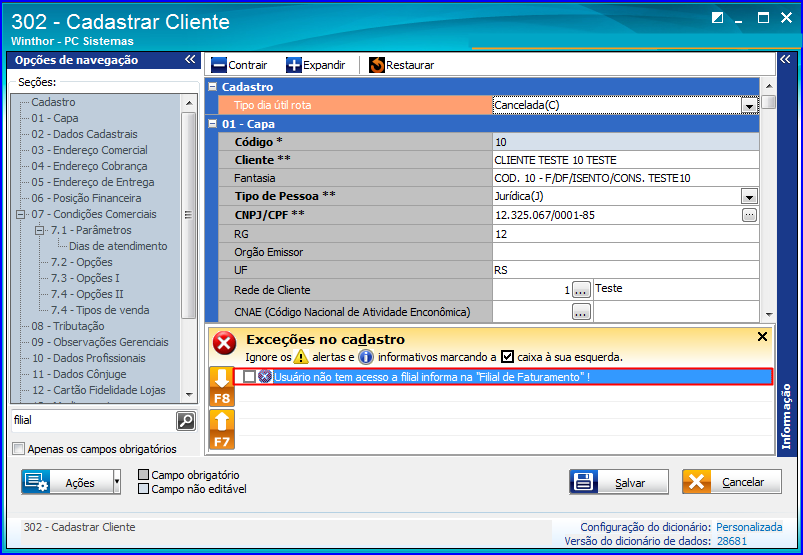Screen dimensions: 803x555
Task: Click the red error icon in Exceções
Action: pyautogui.click(x=224, y=343)
